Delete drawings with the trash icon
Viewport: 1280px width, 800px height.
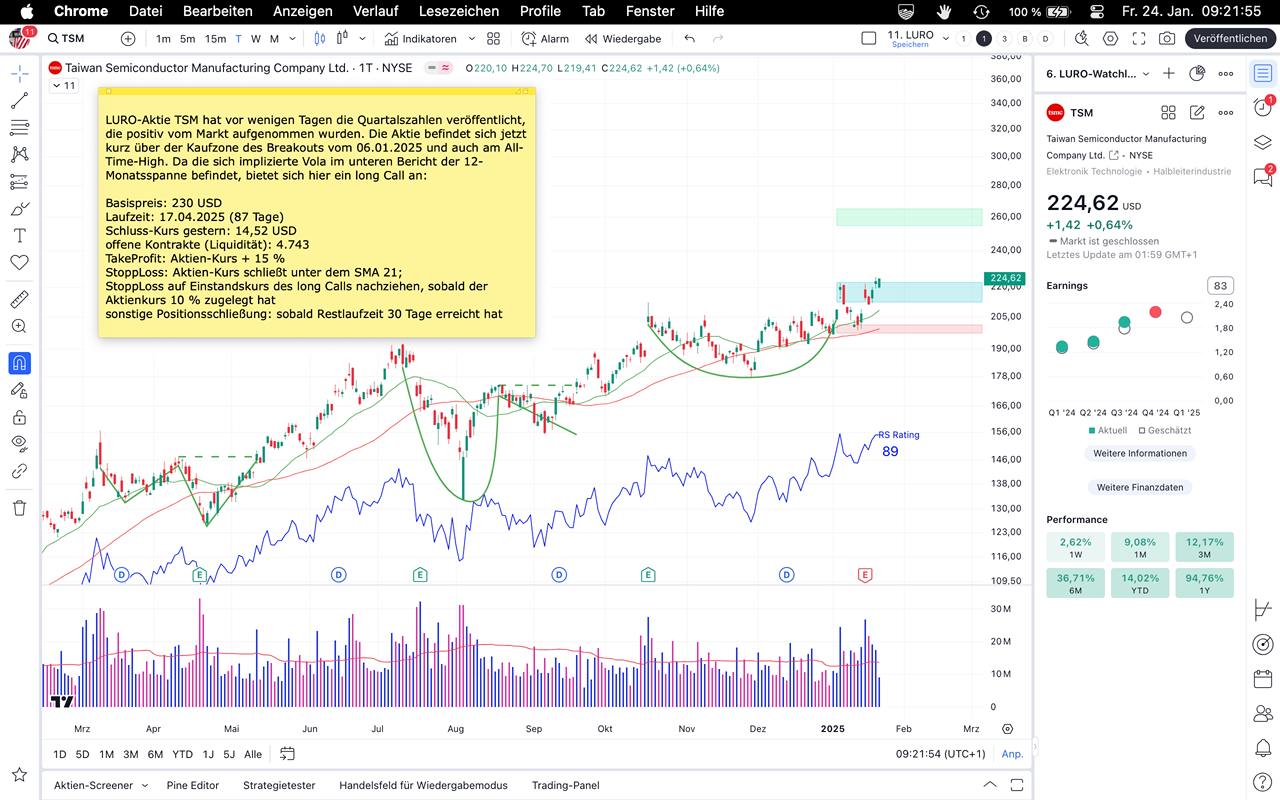coord(19,508)
